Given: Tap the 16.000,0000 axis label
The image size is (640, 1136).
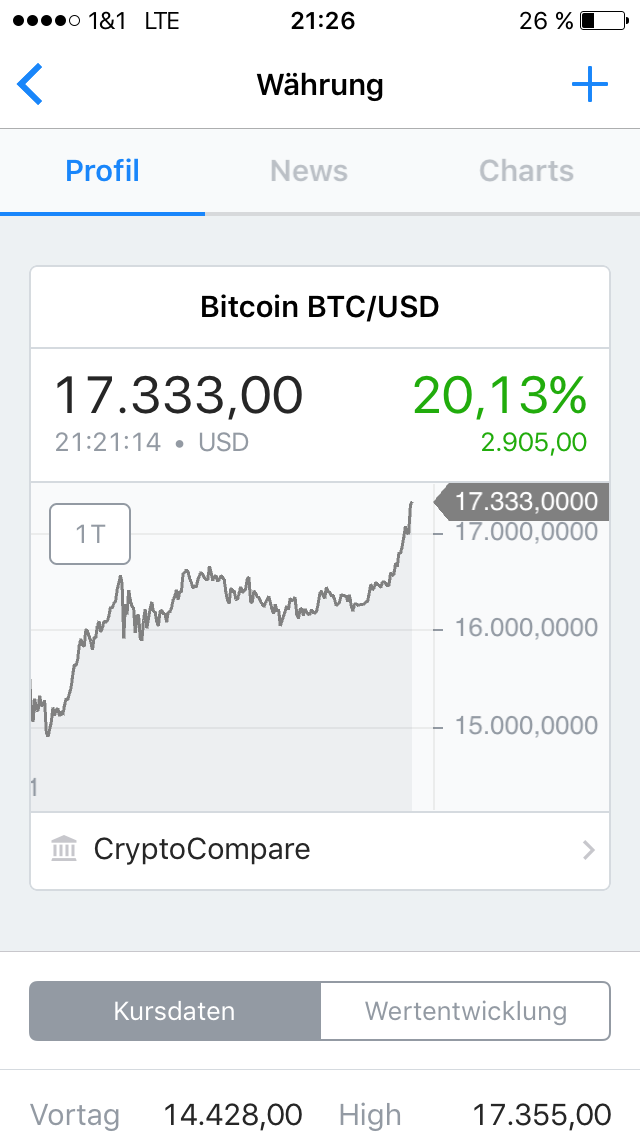Looking at the screenshot, I should pyautogui.click(x=526, y=627).
